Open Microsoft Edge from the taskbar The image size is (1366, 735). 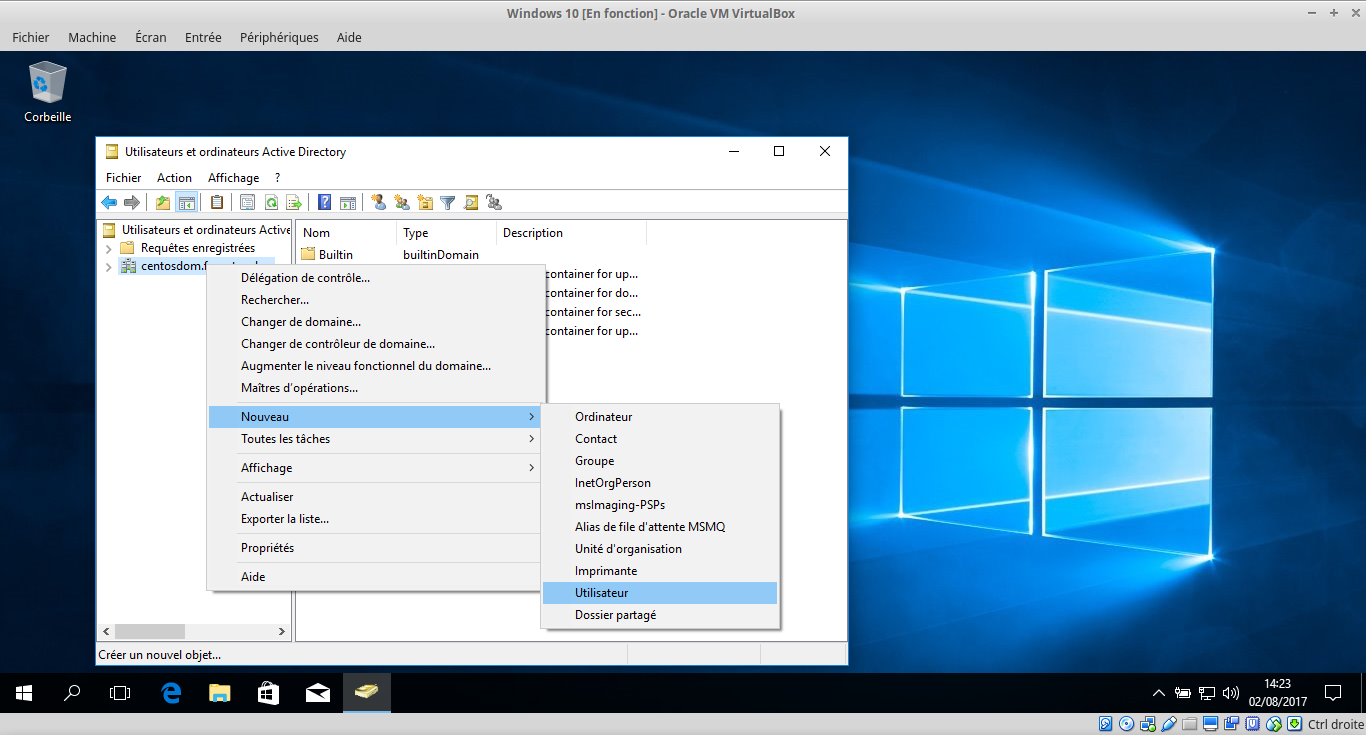coord(171,693)
